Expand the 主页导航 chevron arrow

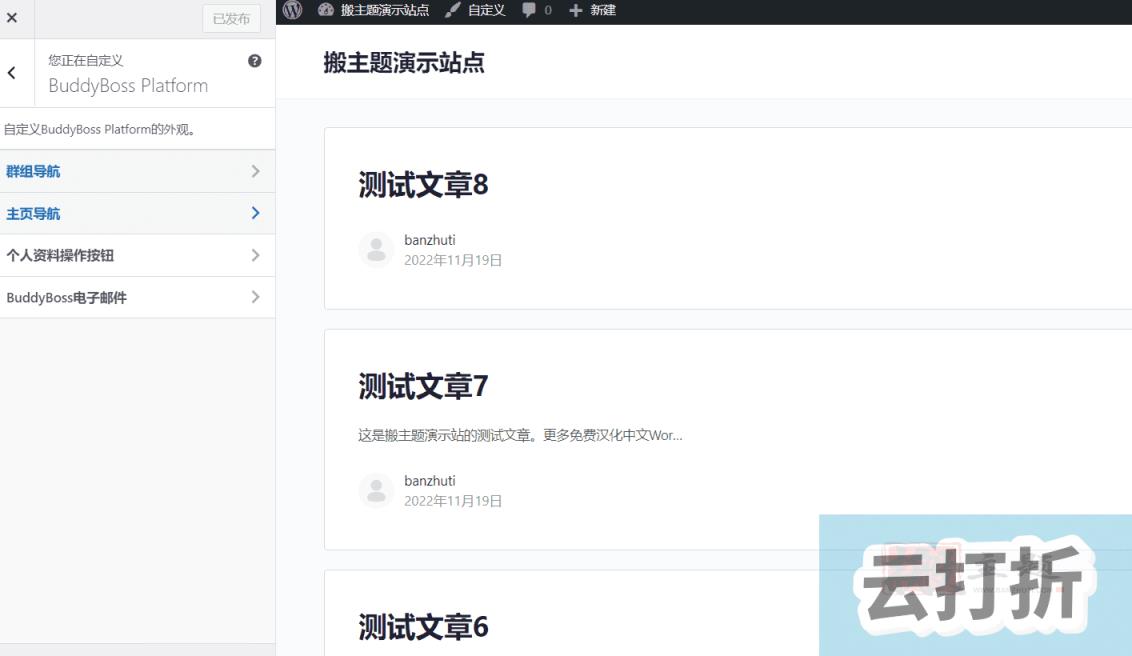(x=256, y=213)
